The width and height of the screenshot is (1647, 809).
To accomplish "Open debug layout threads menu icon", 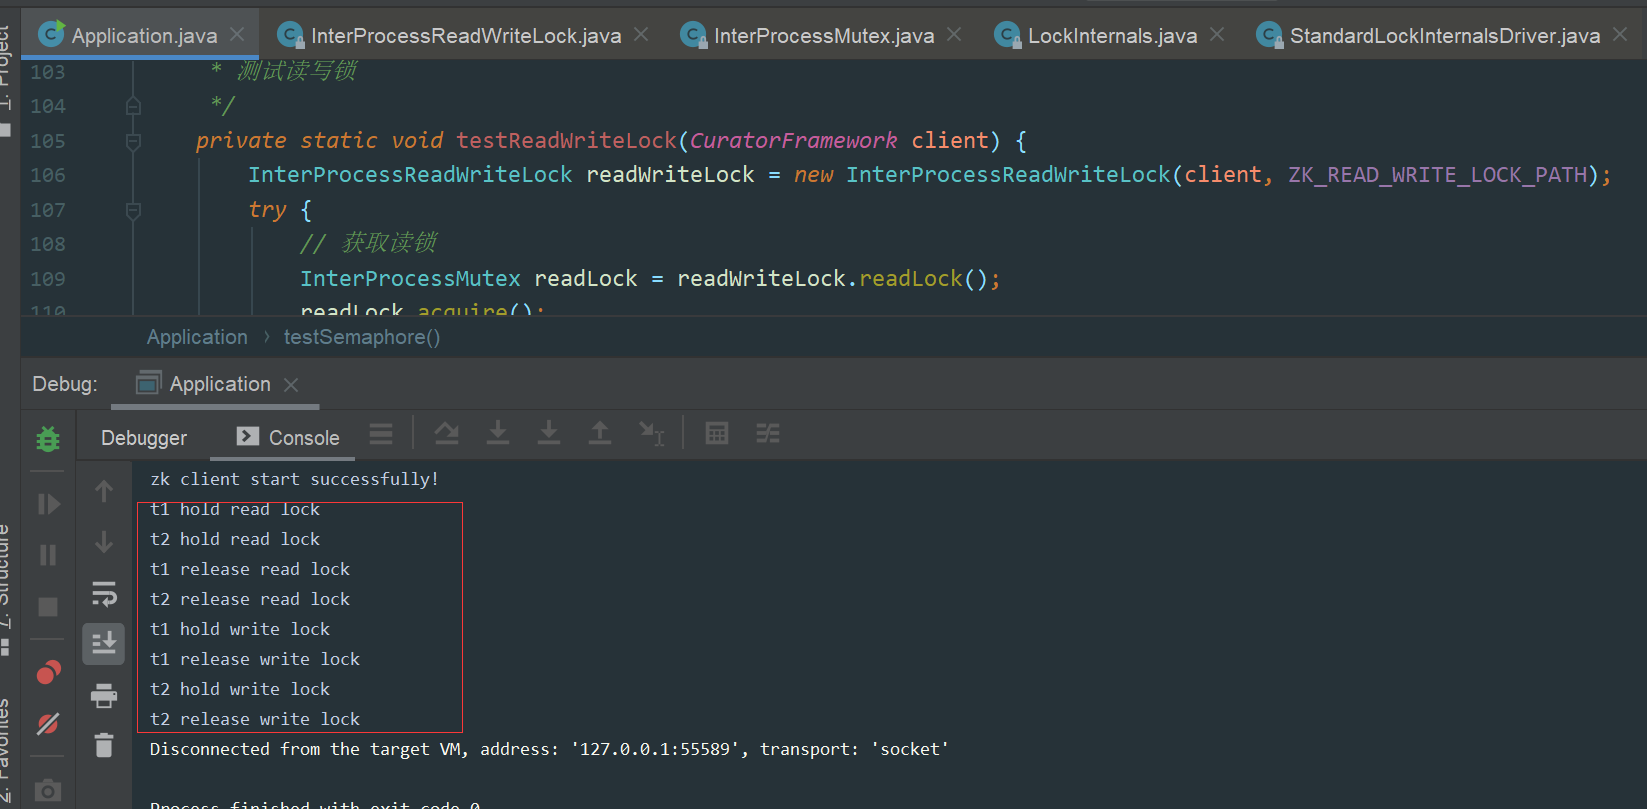I will tap(381, 434).
